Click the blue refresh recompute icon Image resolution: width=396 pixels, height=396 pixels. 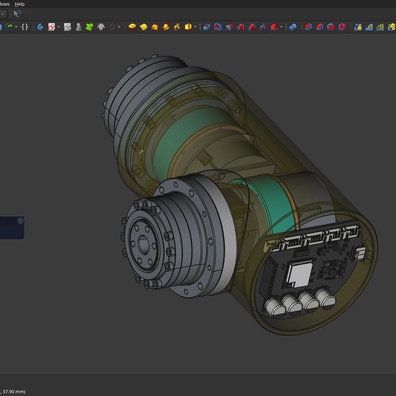(40, 27)
